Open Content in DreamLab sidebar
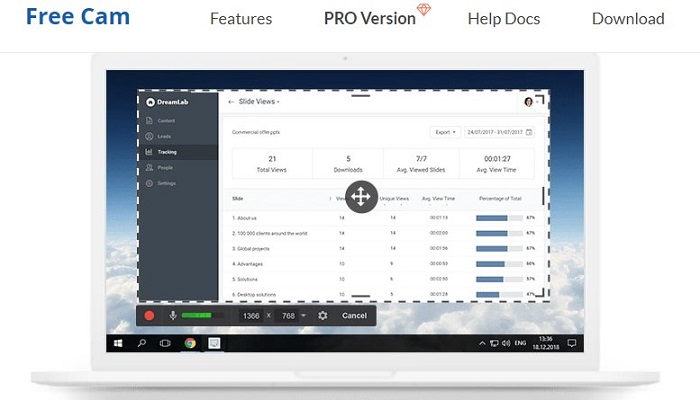The image size is (700, 400). tap(166, 121)
